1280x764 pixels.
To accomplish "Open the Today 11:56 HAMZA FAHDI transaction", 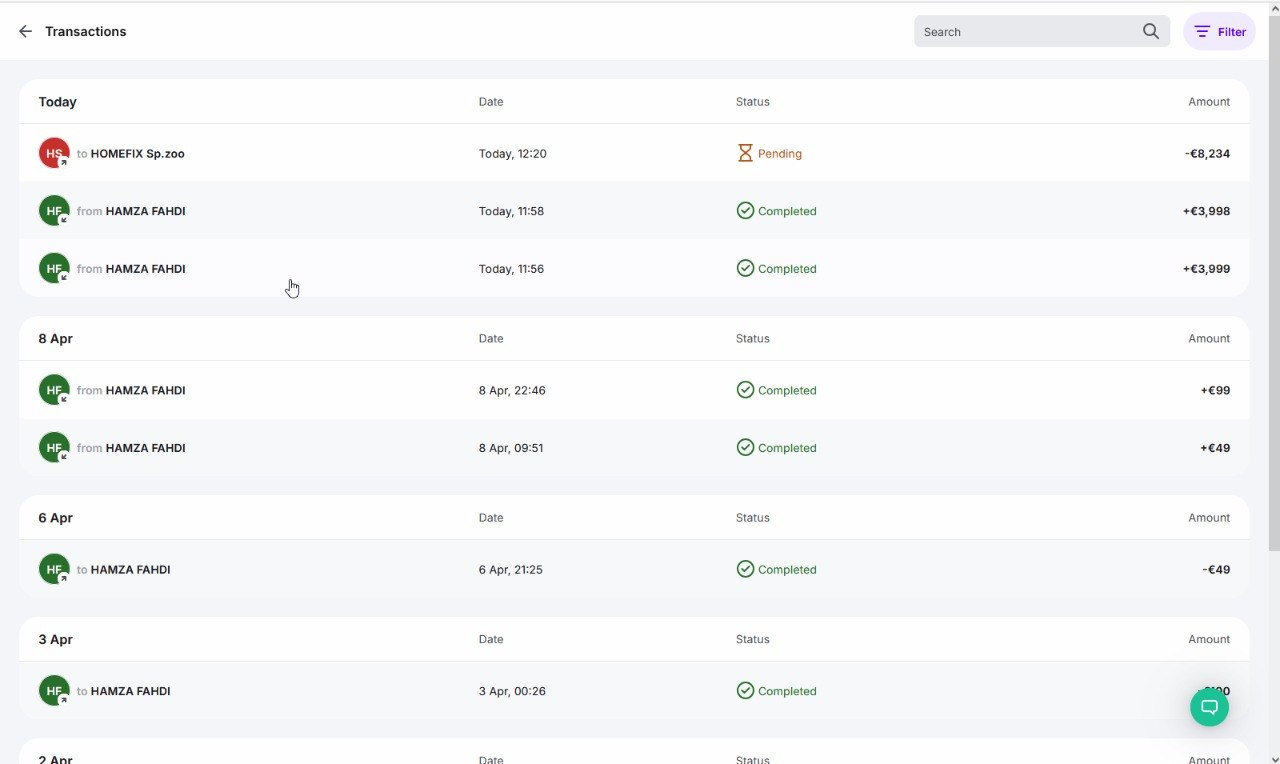I will tap(145, 269).
